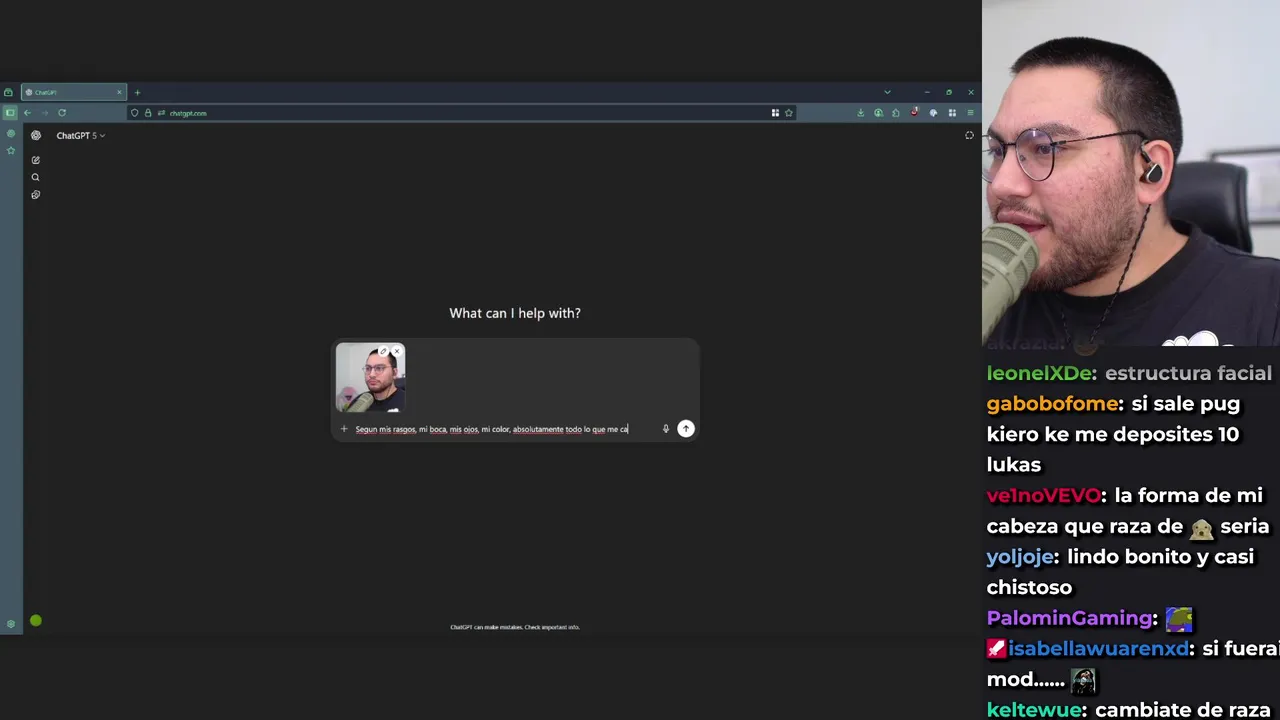Click the red extension icon with badge
The image size is (1280, 720).
(914, 112)
